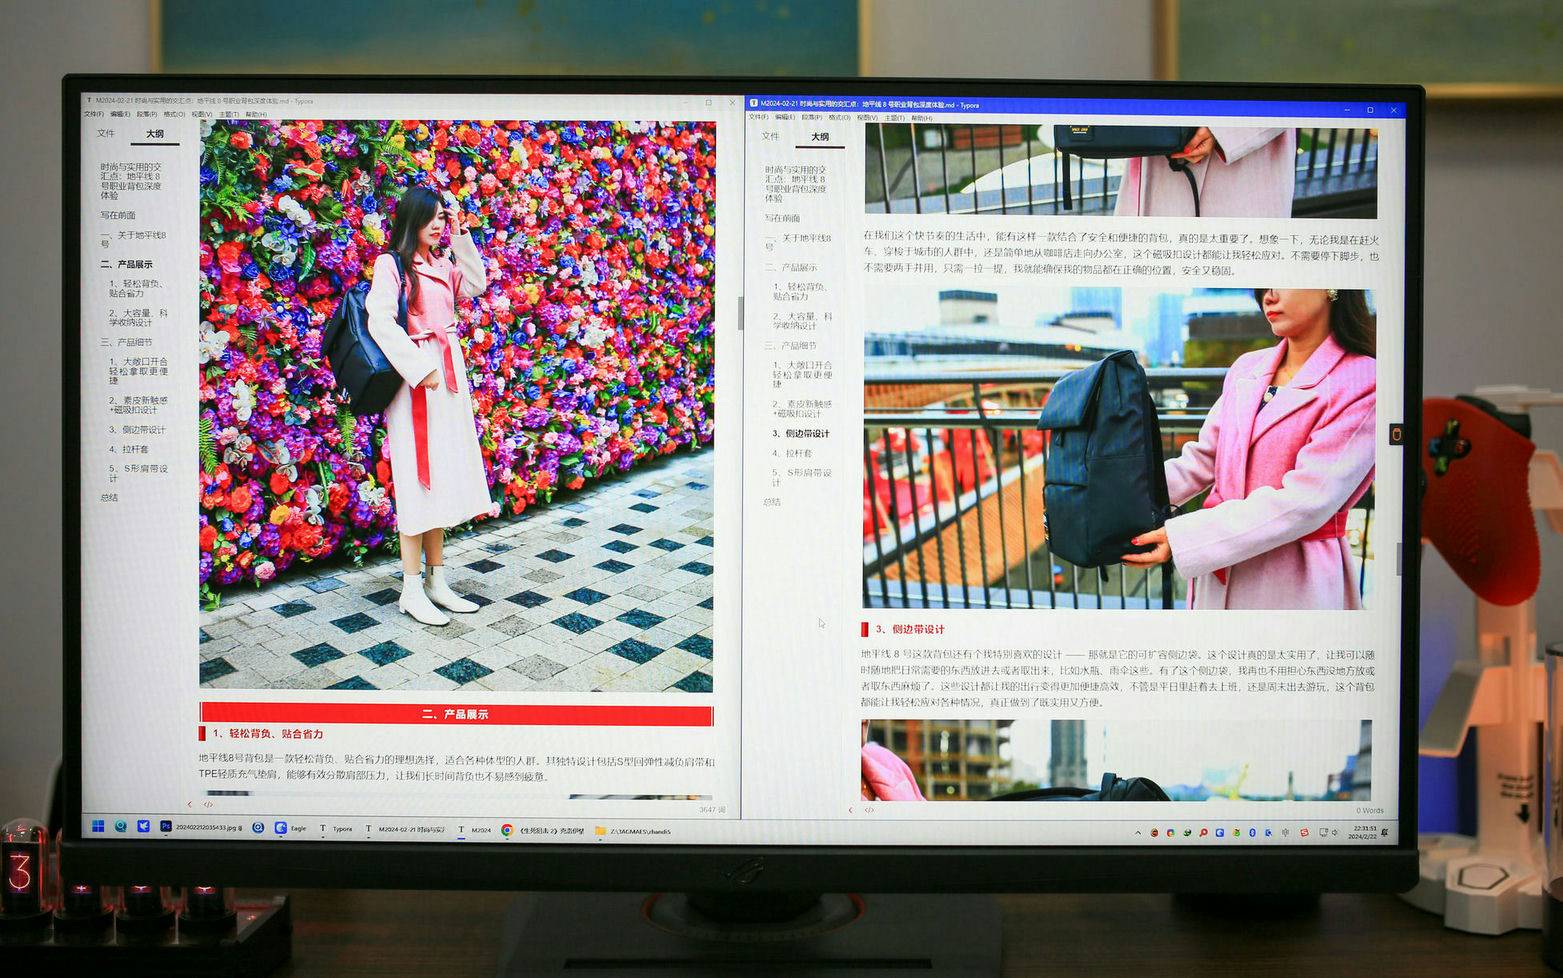1563x978 pixels.
Task: Open the File Explorer folder in taskbar
Action: click(x=600, y=831)
